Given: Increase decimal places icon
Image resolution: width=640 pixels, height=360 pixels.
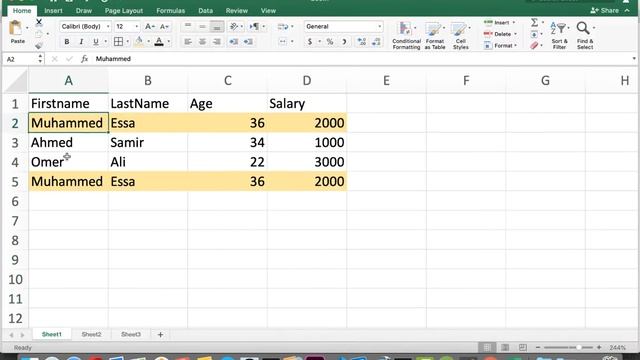Looking at the screenshot, I should coord(362,42).
